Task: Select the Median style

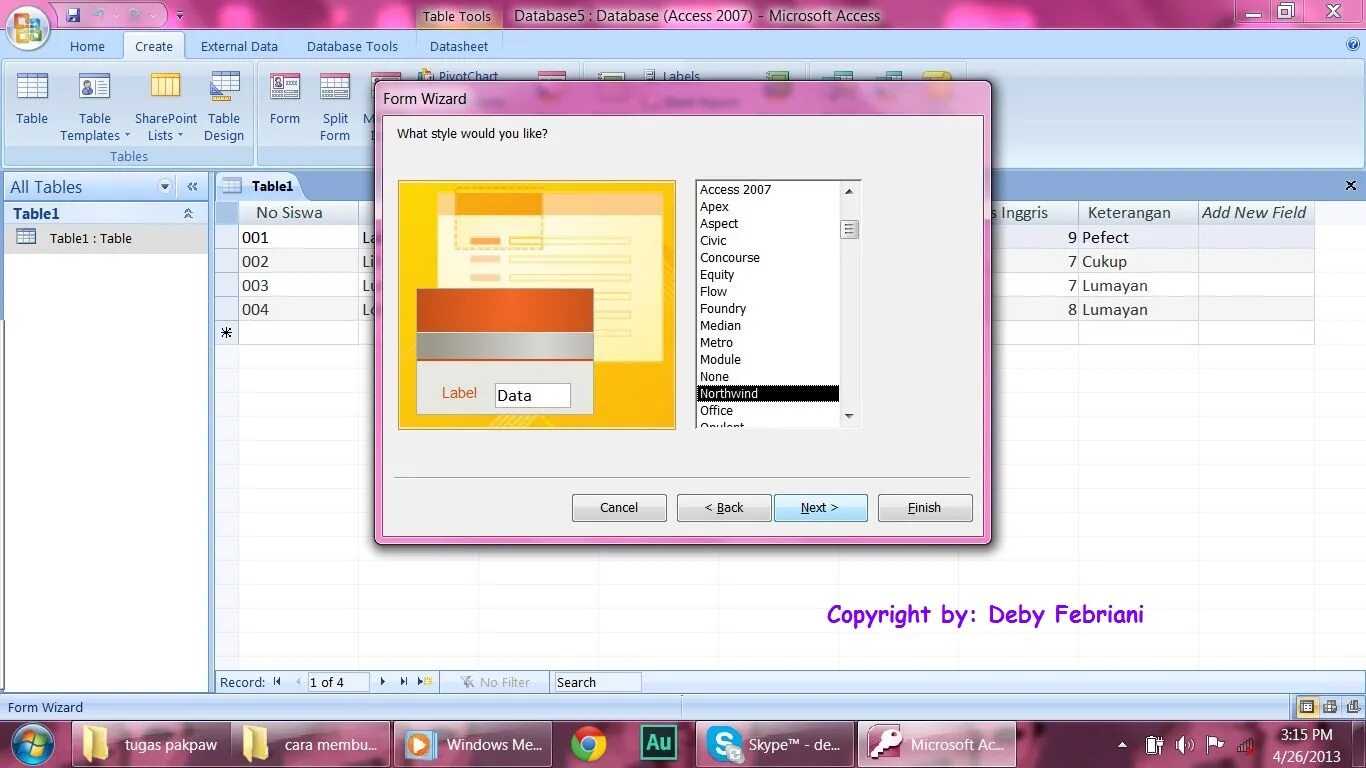Action: click(x=768, y=325)
